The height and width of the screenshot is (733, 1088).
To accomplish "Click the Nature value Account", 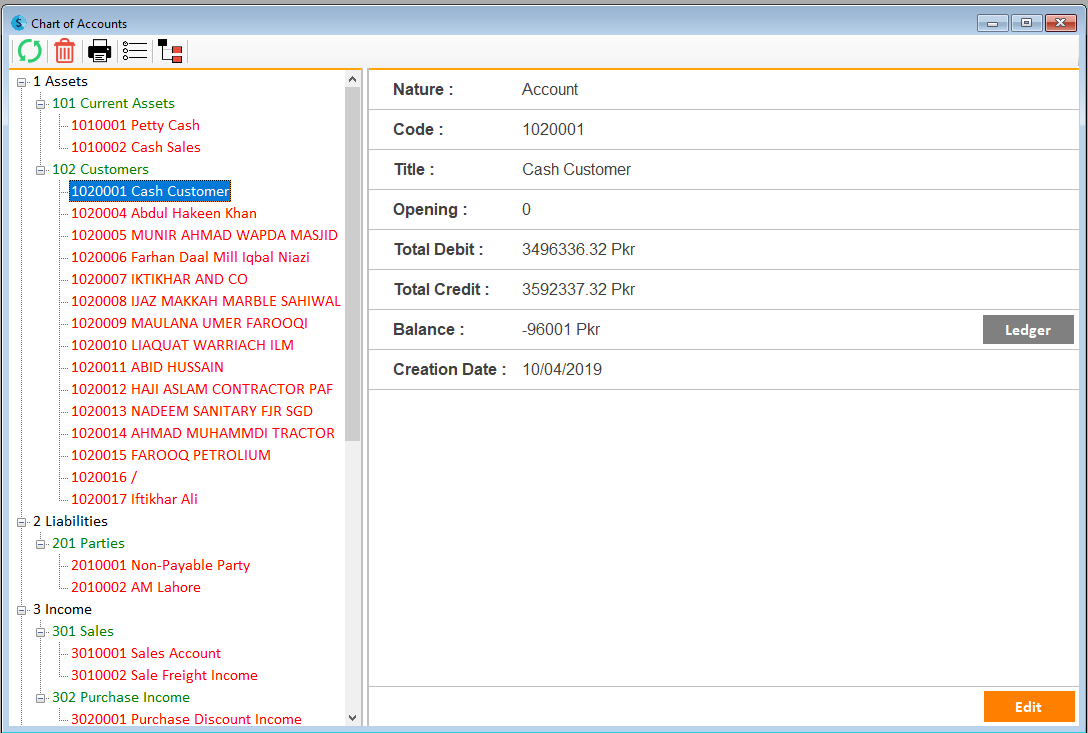I will [550, 90].
